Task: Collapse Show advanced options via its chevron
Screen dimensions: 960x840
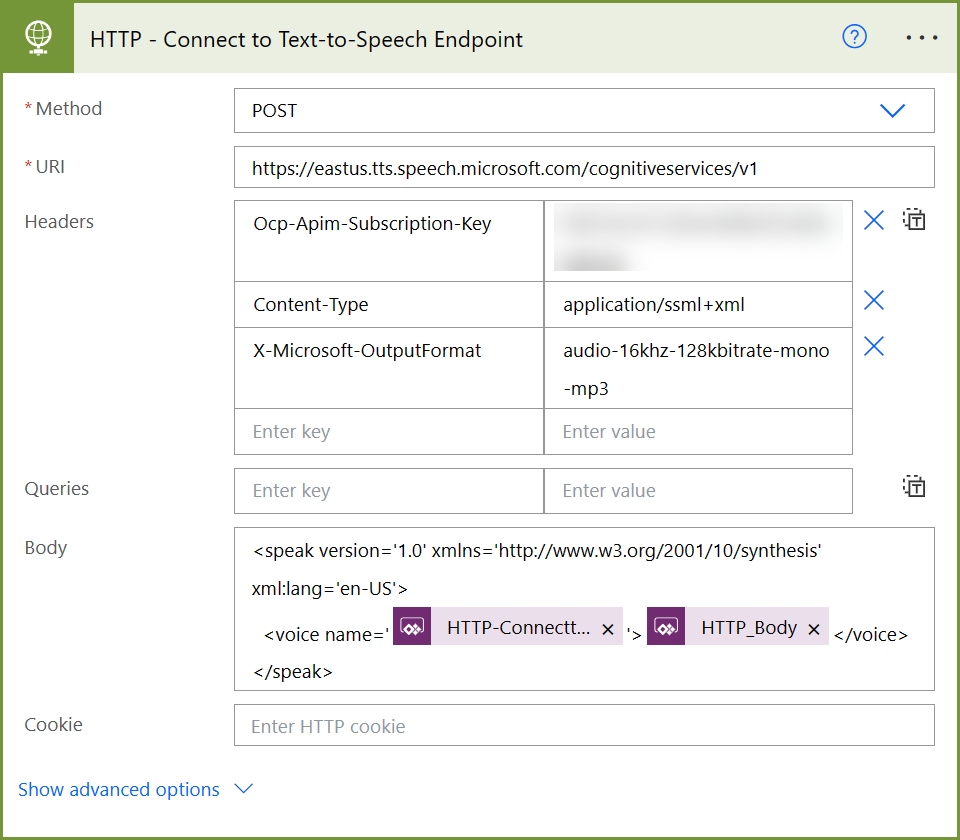Action: (x=243, y=789)
